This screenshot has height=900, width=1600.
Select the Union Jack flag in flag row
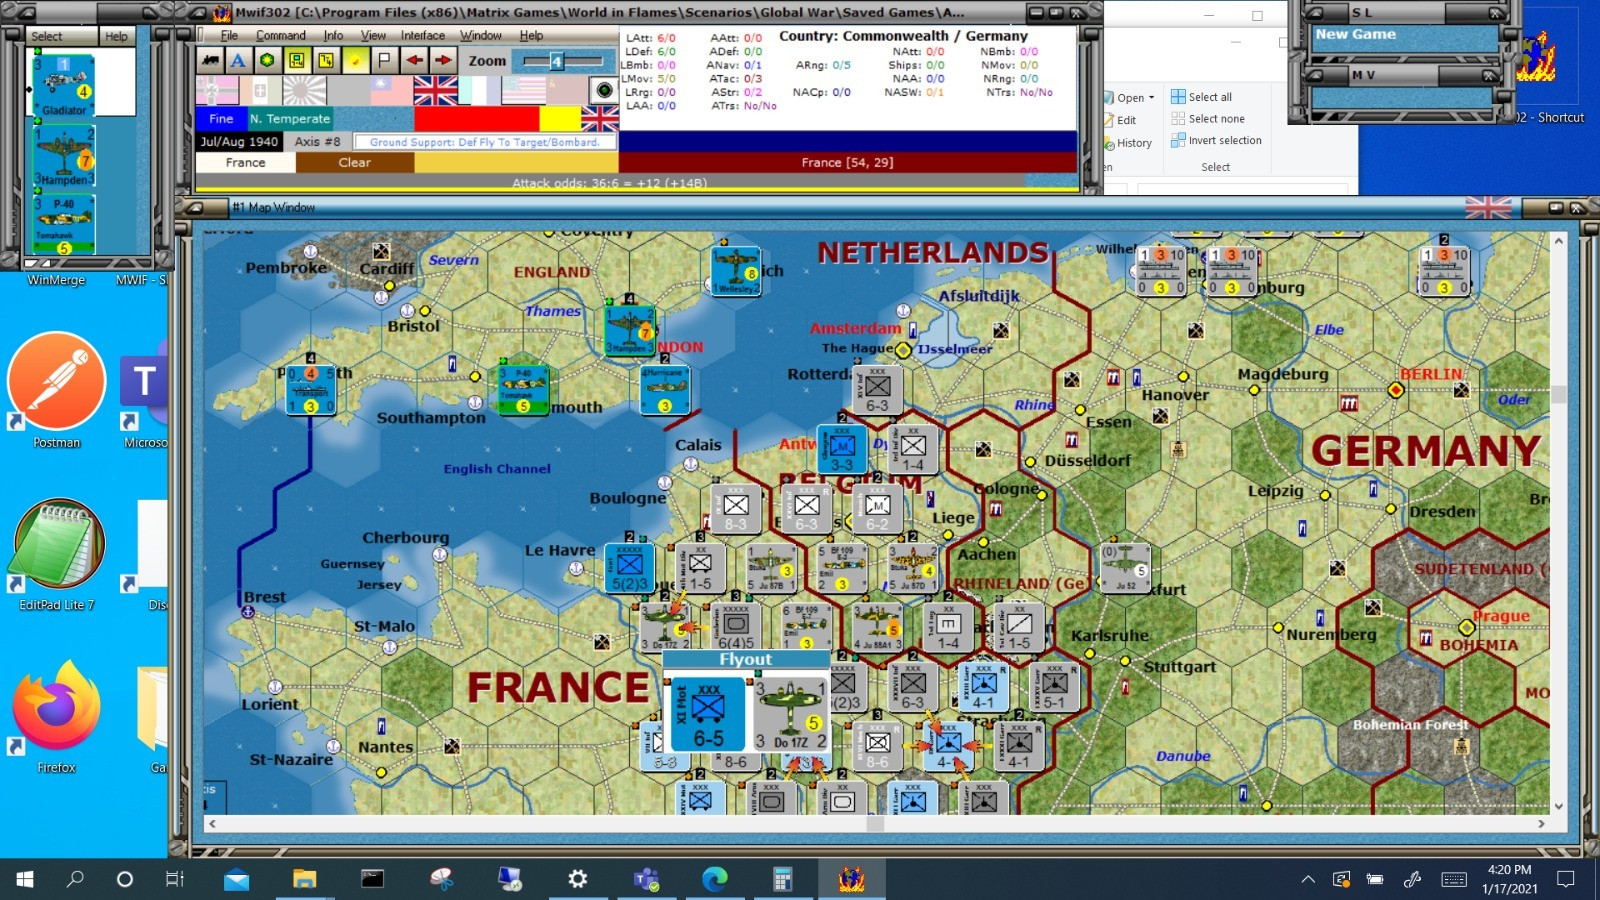(x=436, y=91)
